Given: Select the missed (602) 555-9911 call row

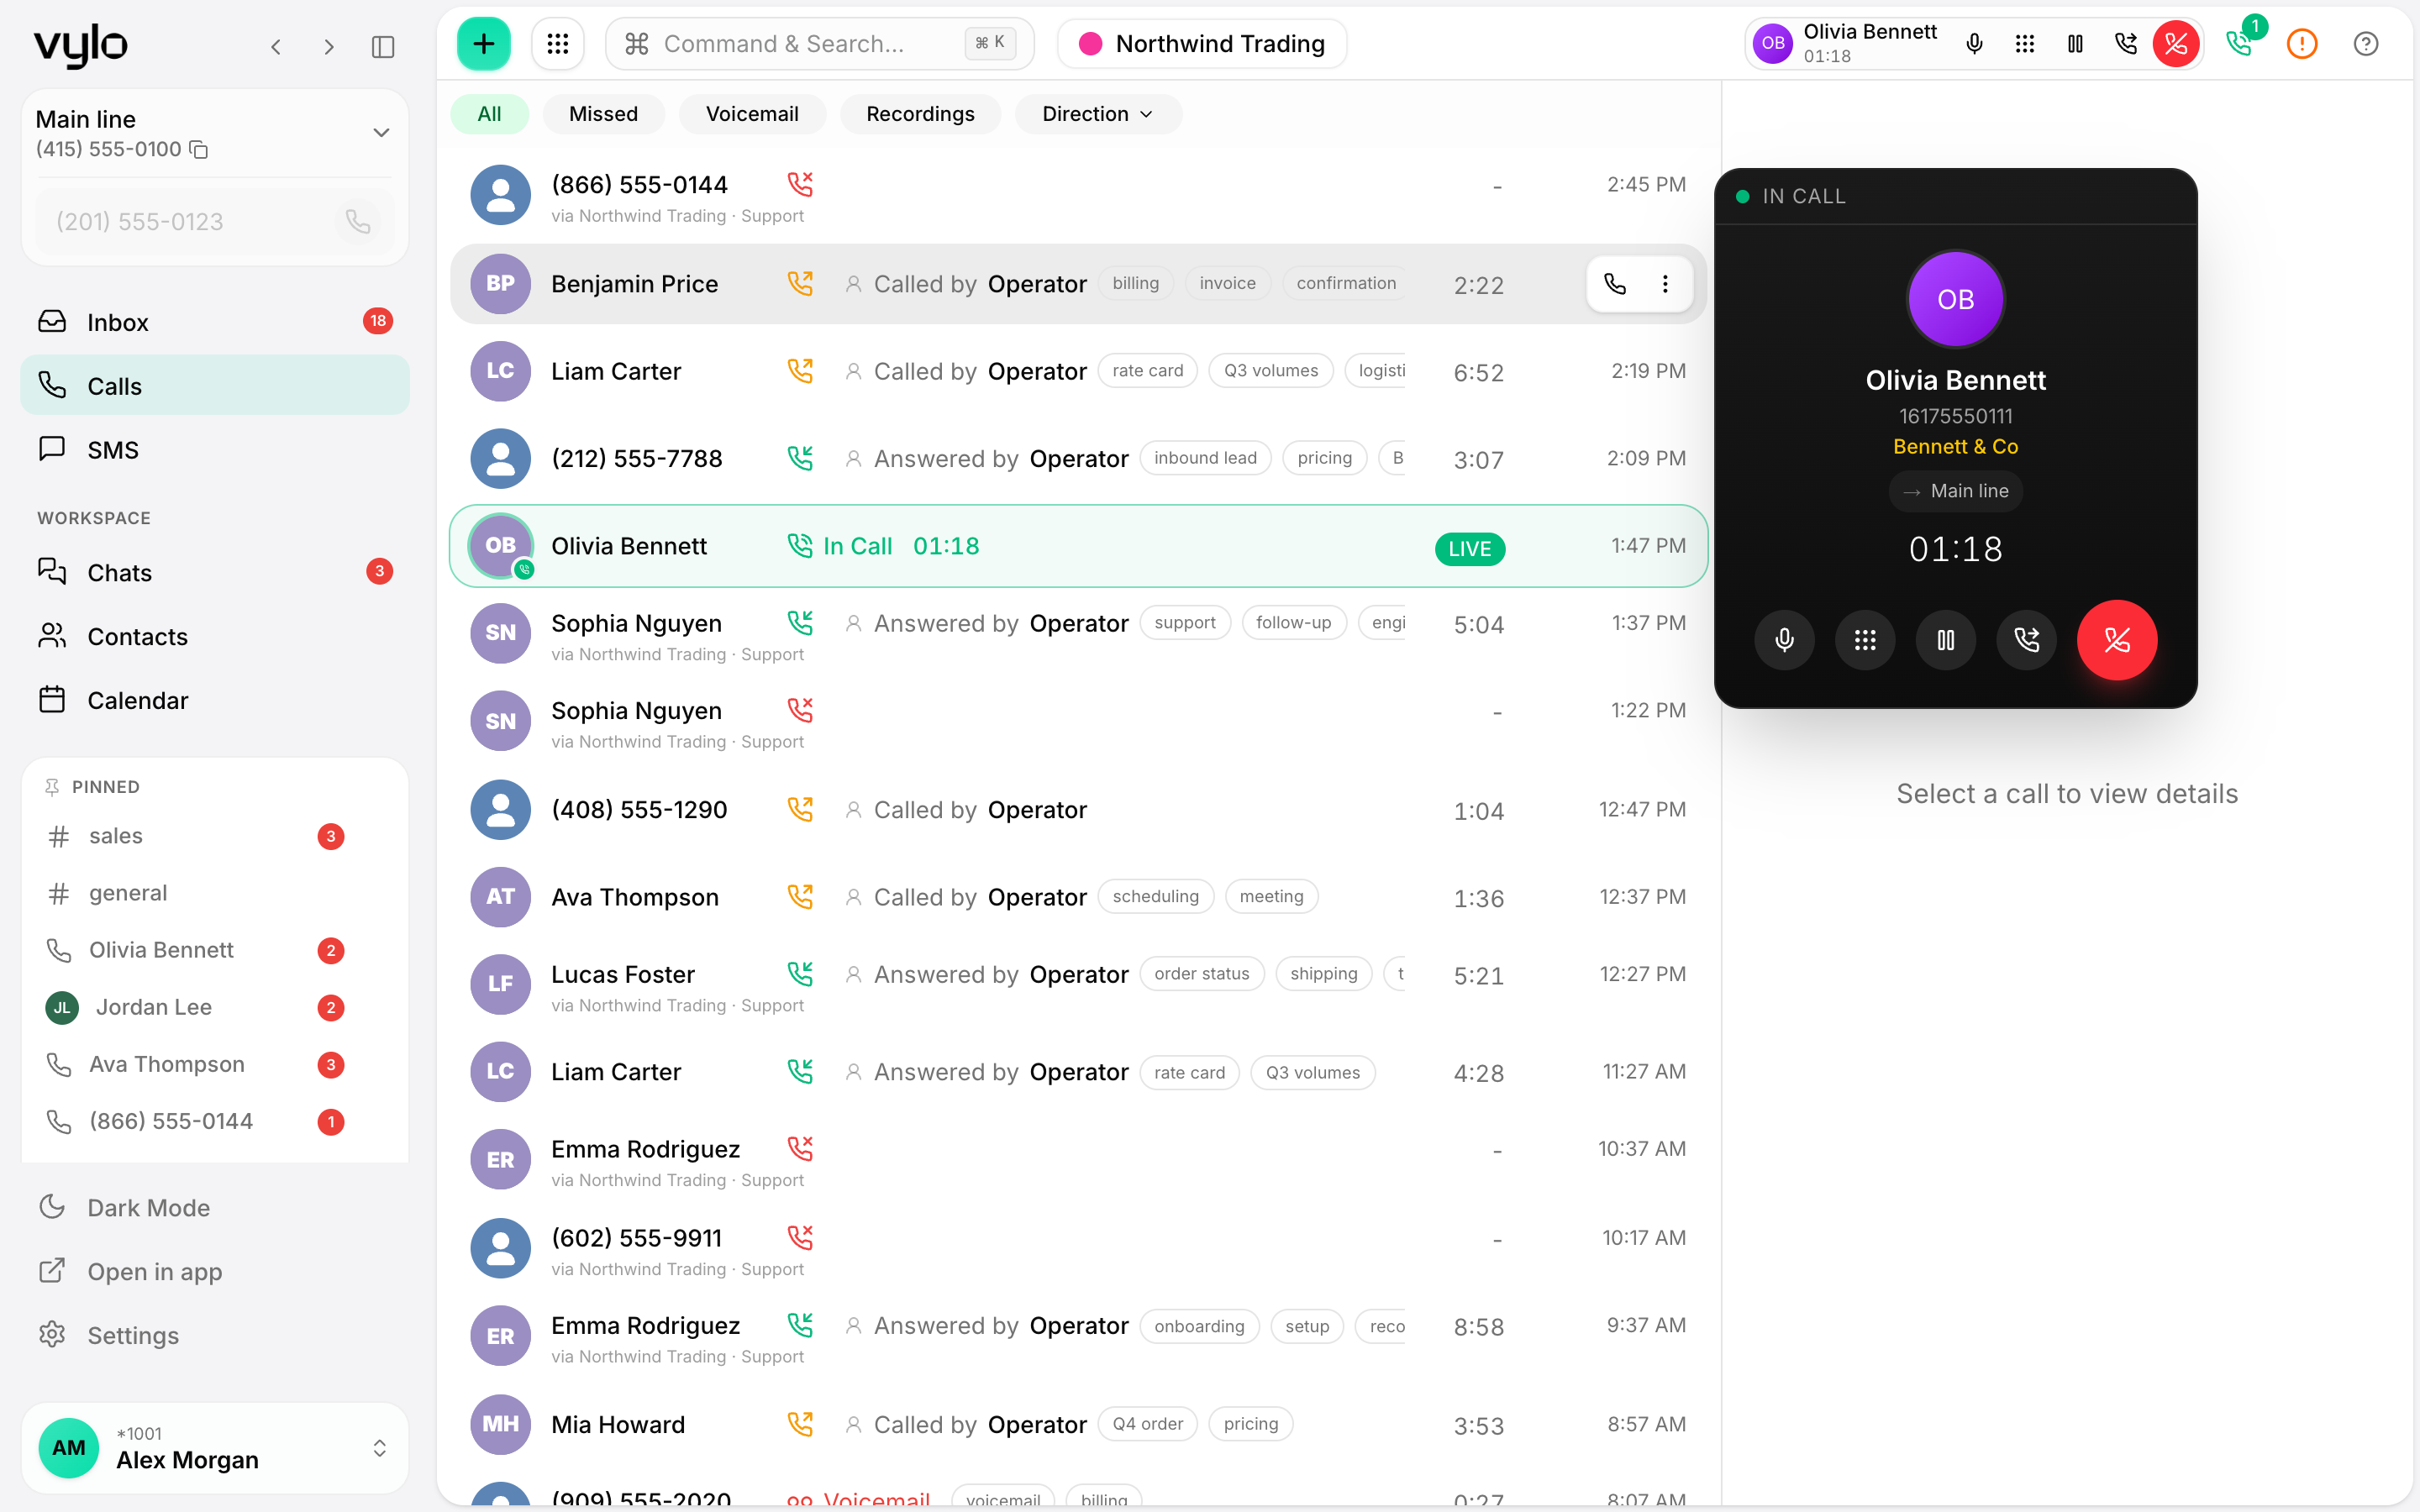Looking at the screenshot, I should 1078,1248.
